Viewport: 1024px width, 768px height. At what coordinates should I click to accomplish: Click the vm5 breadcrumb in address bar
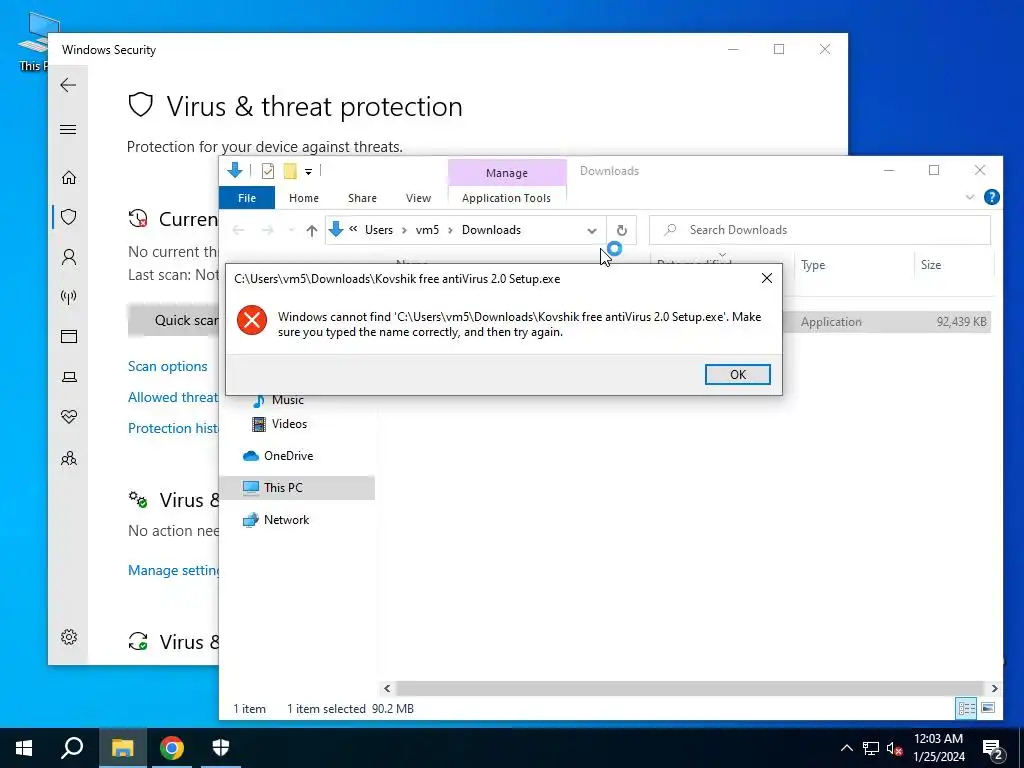click(x=427, y=230)
